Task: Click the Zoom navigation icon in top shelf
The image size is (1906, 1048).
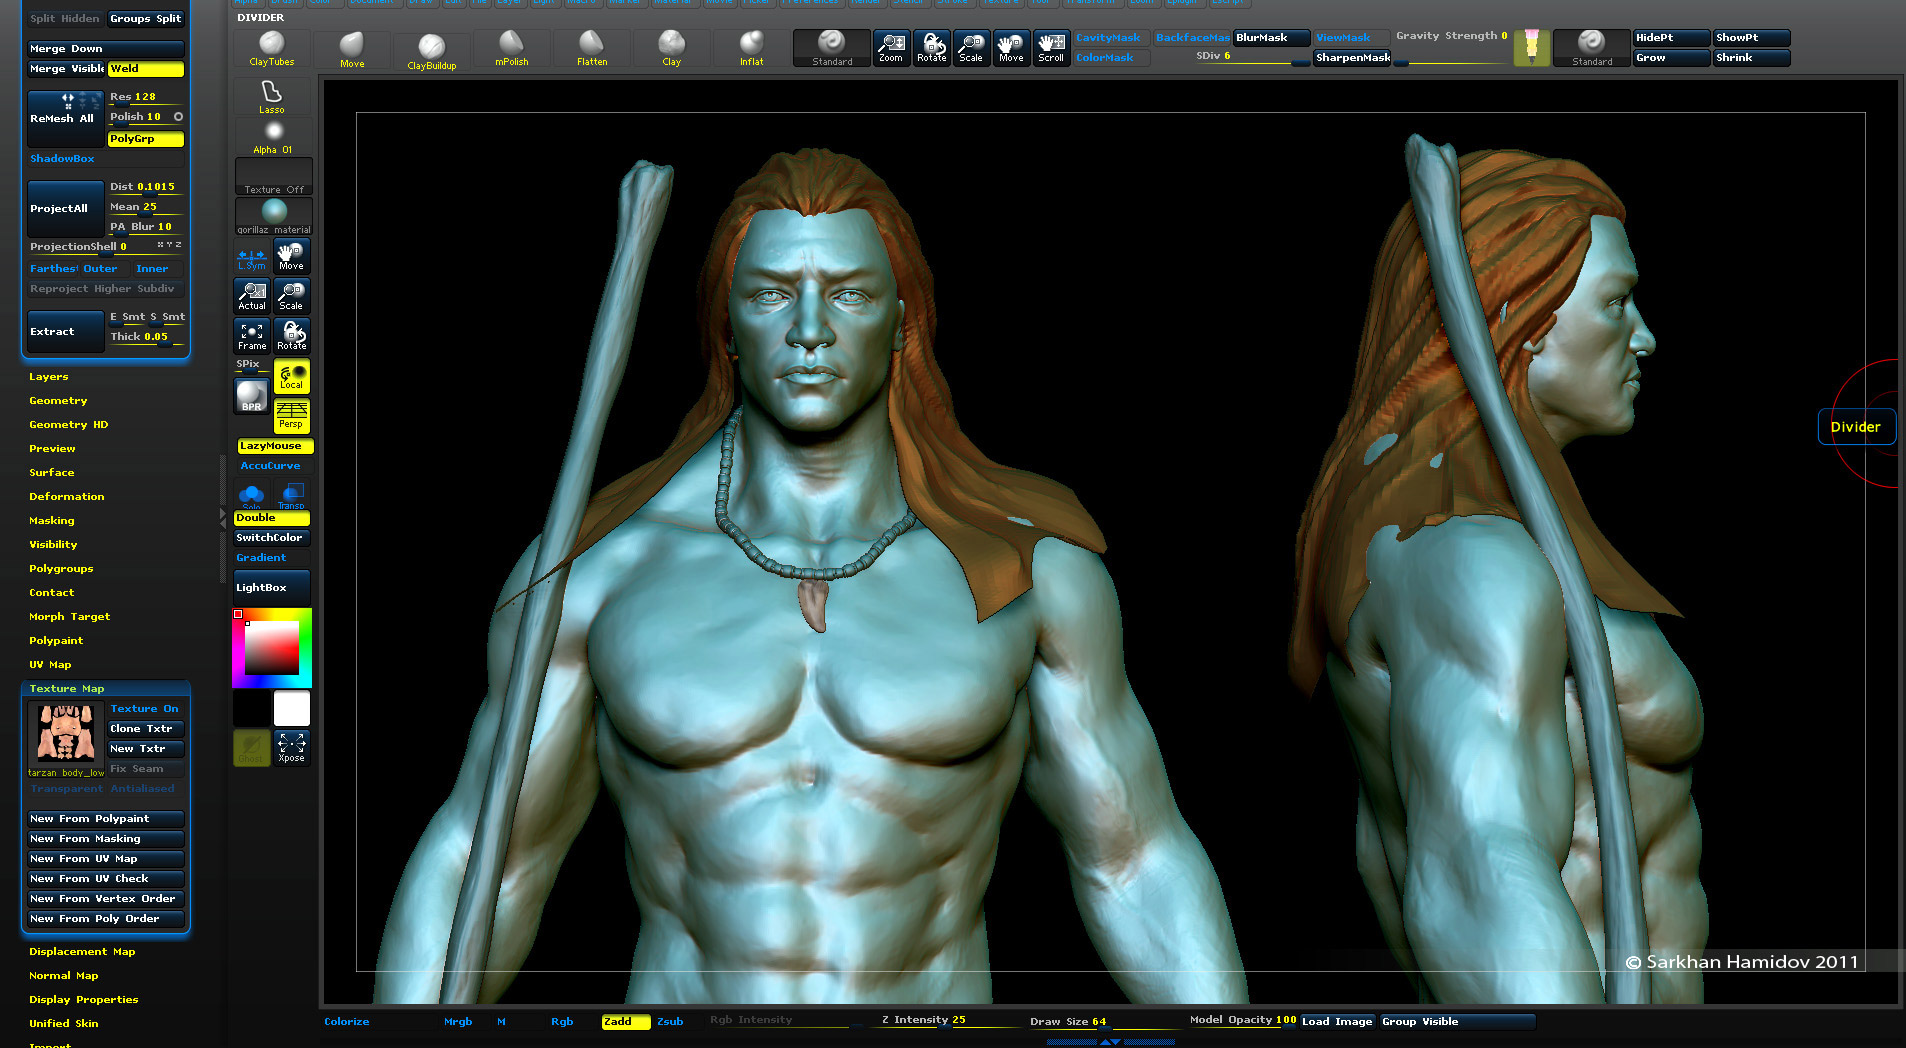Action: pos(891,48)
